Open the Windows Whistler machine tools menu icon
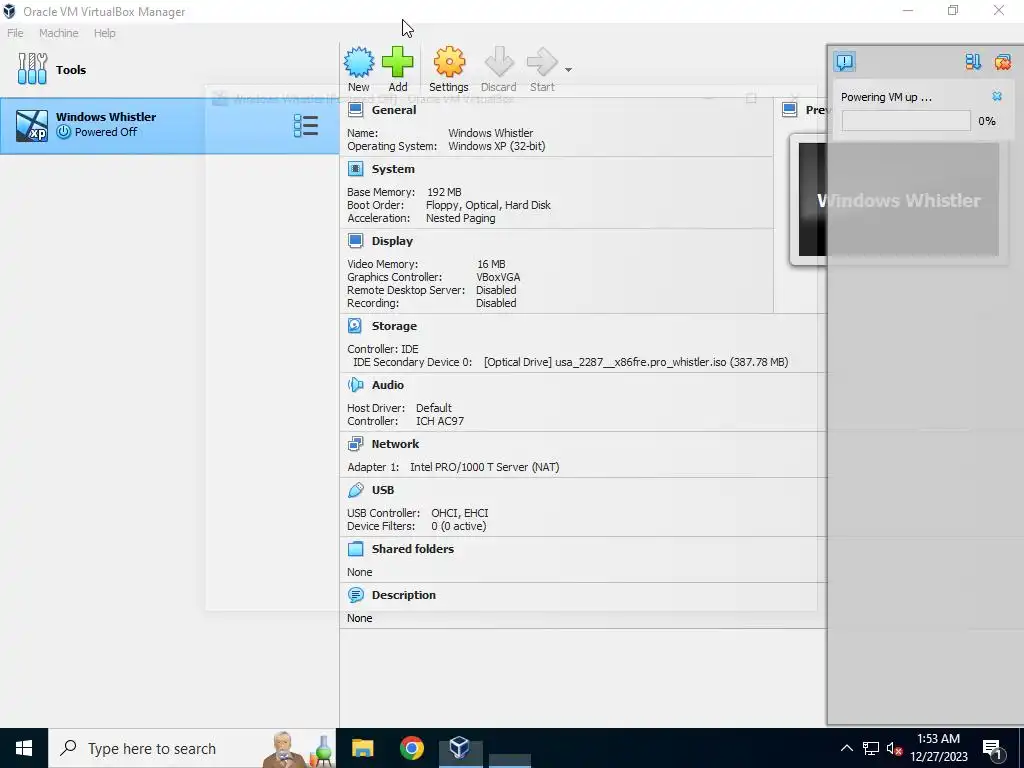The height and width of the screenshot is (768, 1024). 306,125
